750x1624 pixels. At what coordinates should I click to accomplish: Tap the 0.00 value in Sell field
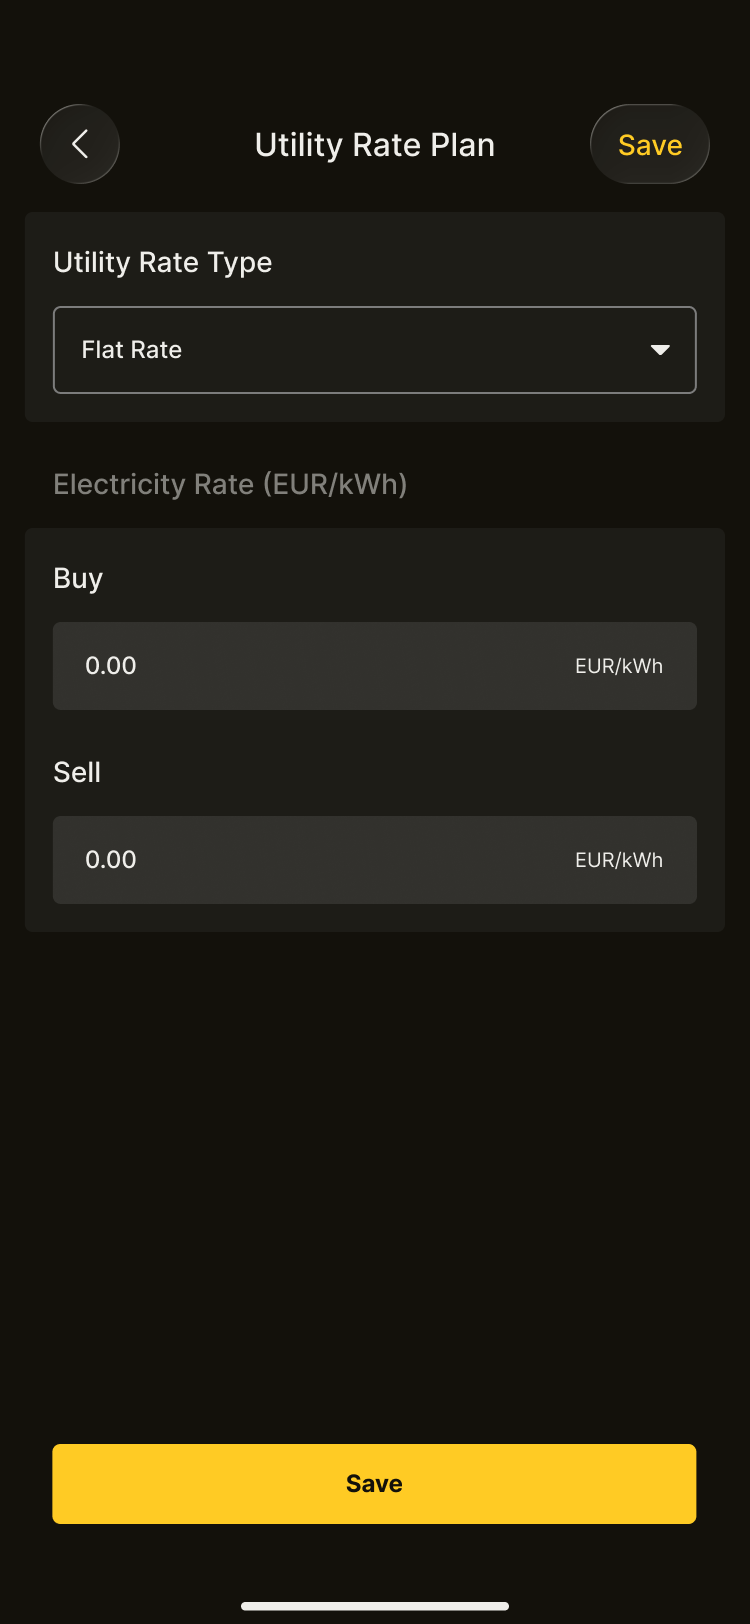click(x=111, y=860)
